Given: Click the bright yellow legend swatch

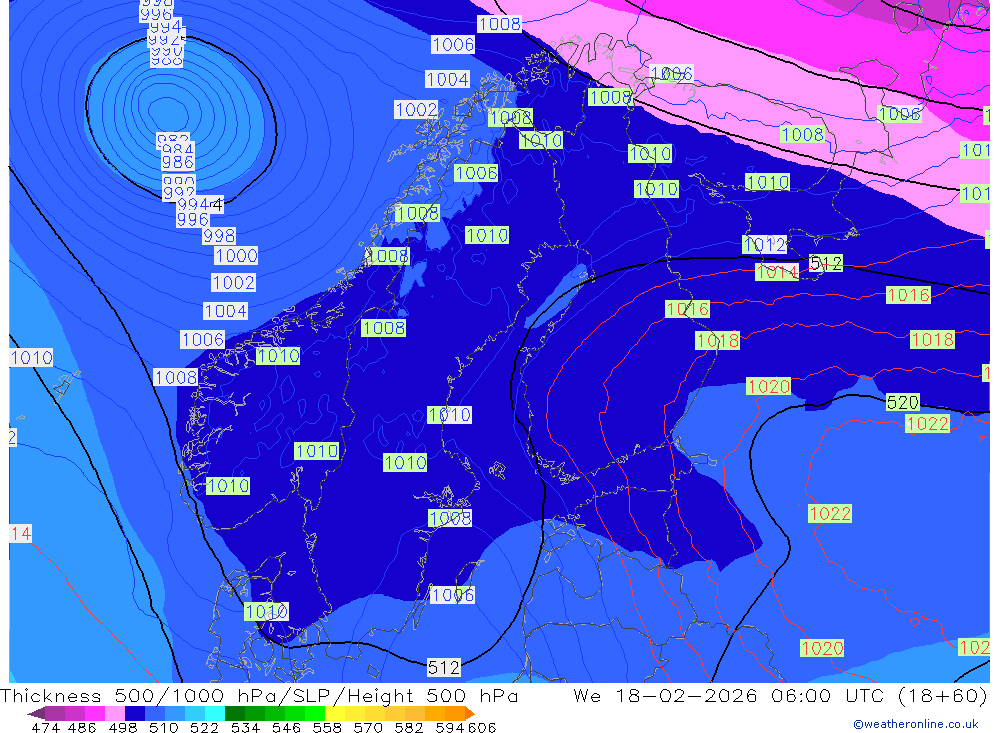Looking at the screenshot, I should (x=335, y=713).
